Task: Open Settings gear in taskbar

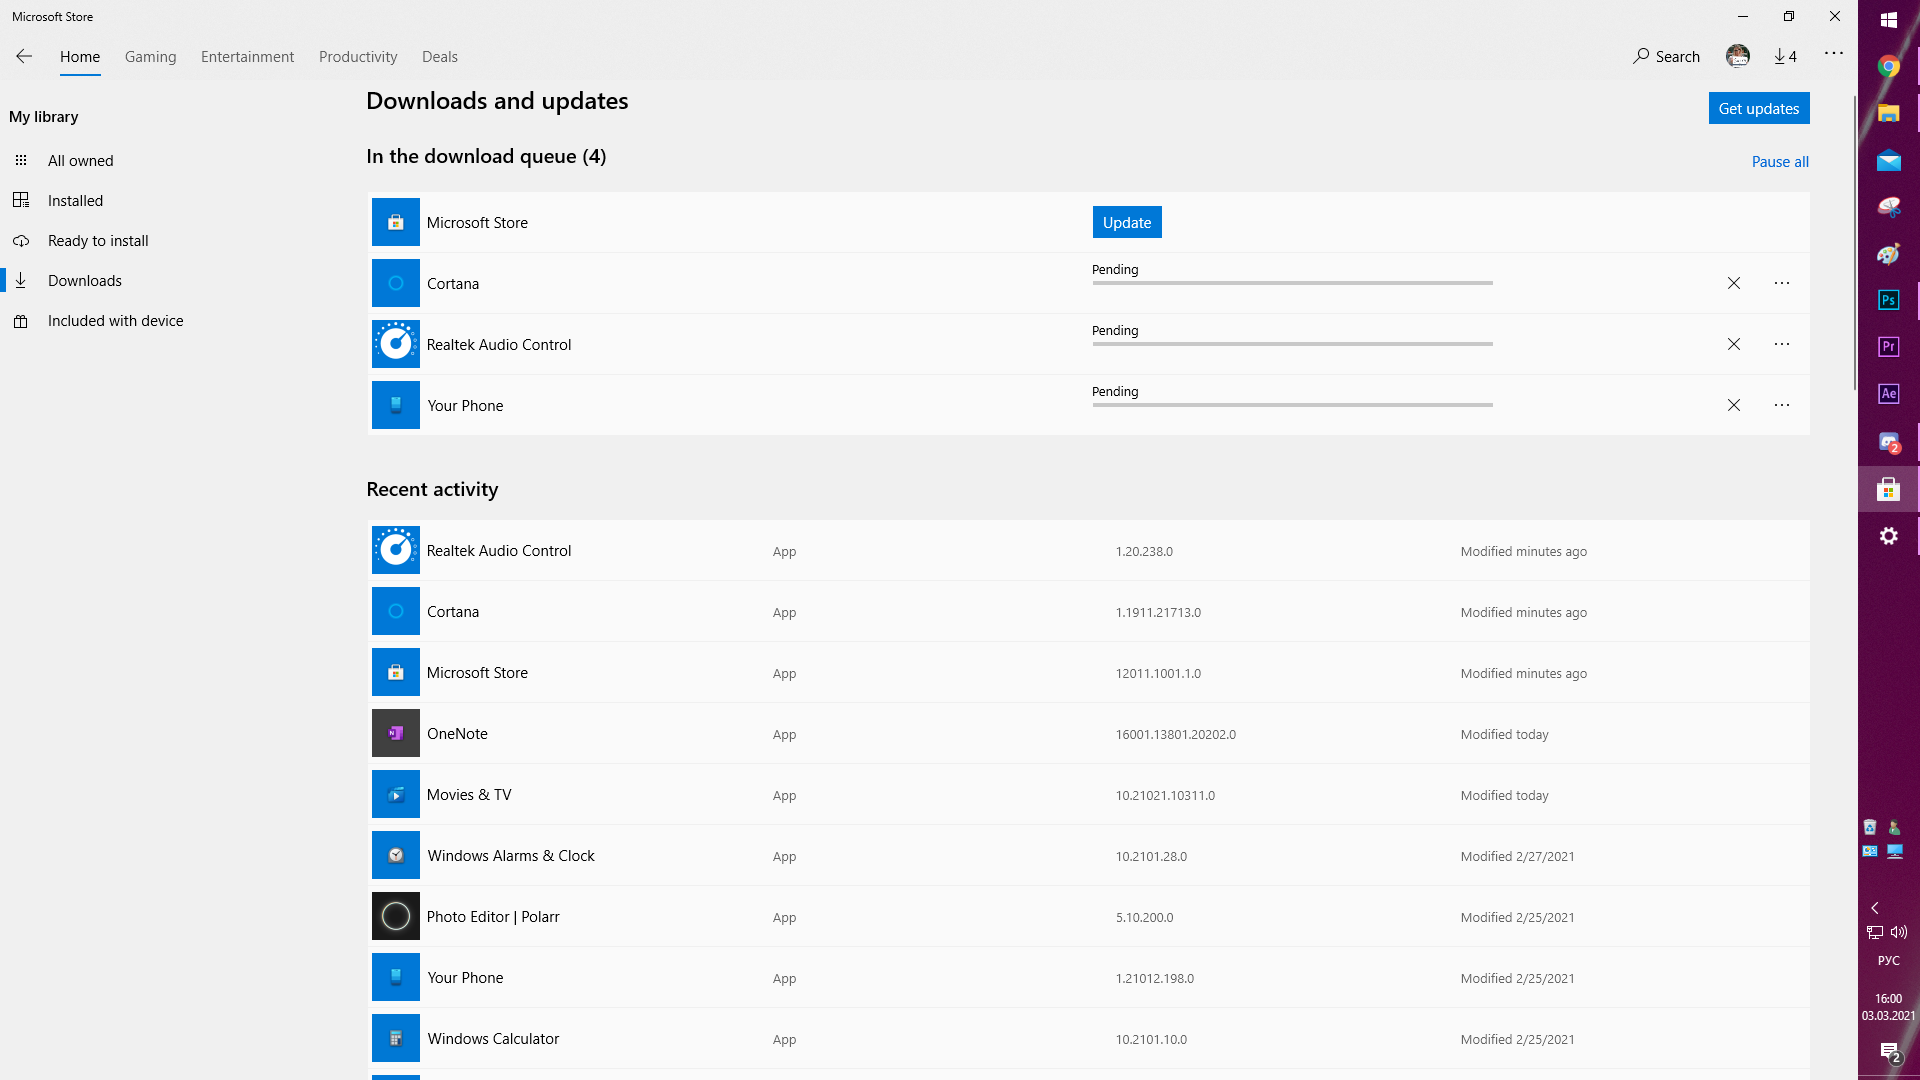Action: click(1889, 536)
